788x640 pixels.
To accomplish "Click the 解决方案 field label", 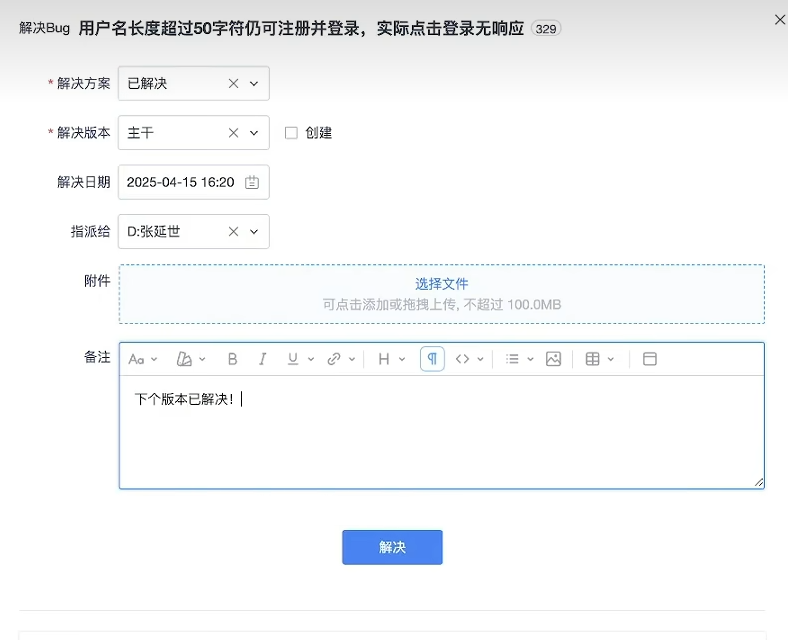I will [x=83, y=83].
